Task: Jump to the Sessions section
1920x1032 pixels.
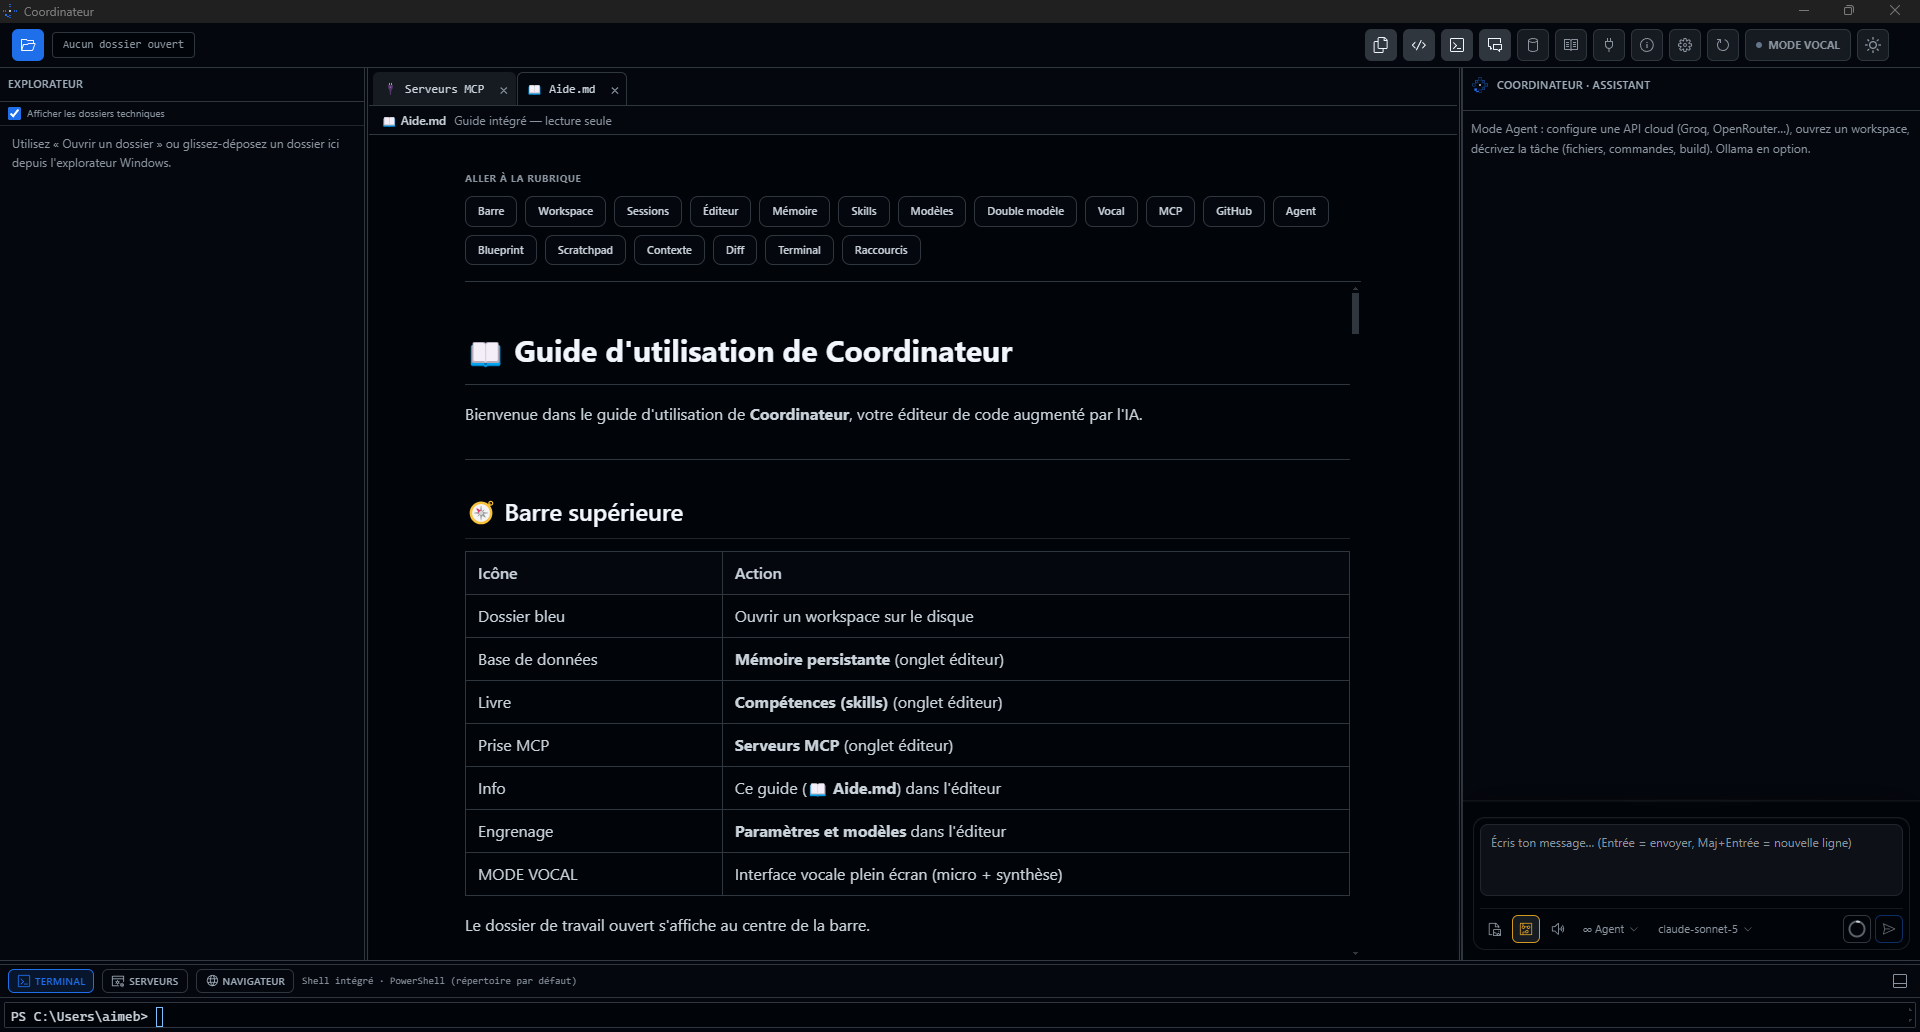Action: click(x=648, y=211)
